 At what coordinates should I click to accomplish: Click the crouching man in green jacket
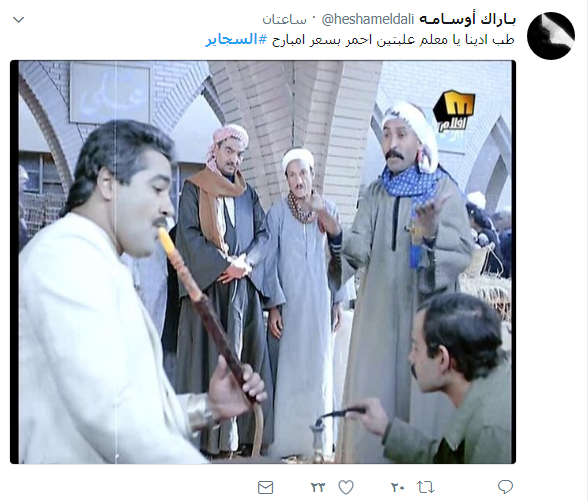tap(450, 379)
